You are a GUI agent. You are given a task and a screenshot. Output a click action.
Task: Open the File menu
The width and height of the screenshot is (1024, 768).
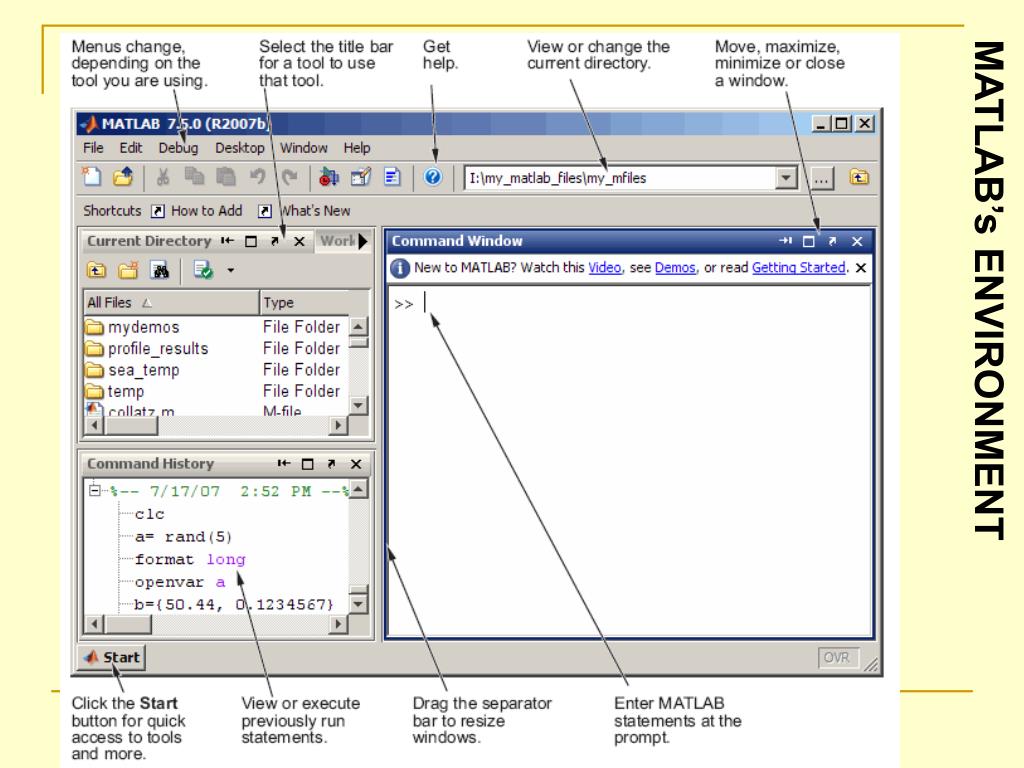[93, 148]
